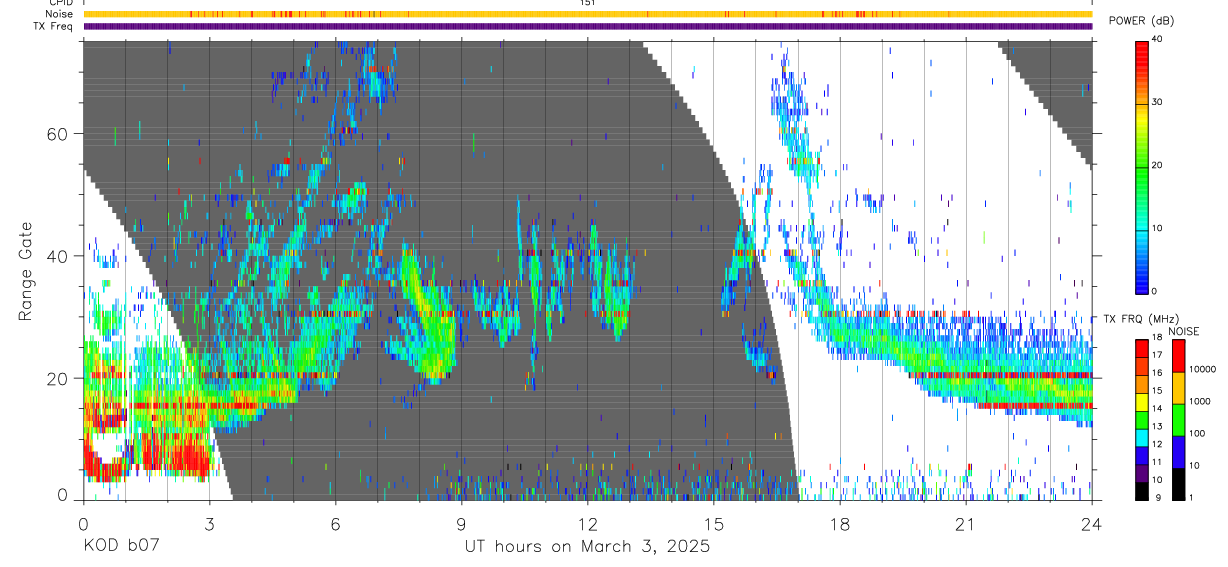Image resolution: width=1228 pixels, height=567 pixels.
Task: Click the 40 label on POWER colorbar
Action: 1157,40
